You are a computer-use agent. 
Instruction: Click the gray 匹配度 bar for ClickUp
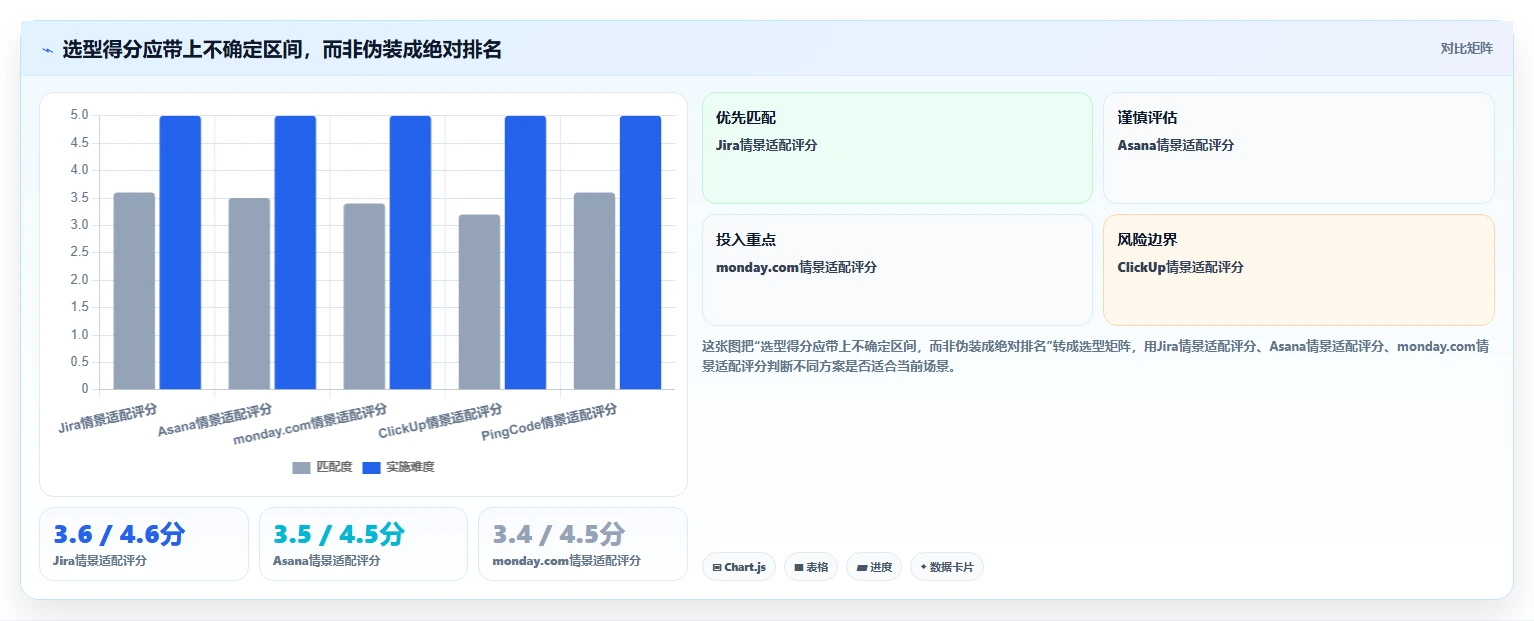click(479, 302)
